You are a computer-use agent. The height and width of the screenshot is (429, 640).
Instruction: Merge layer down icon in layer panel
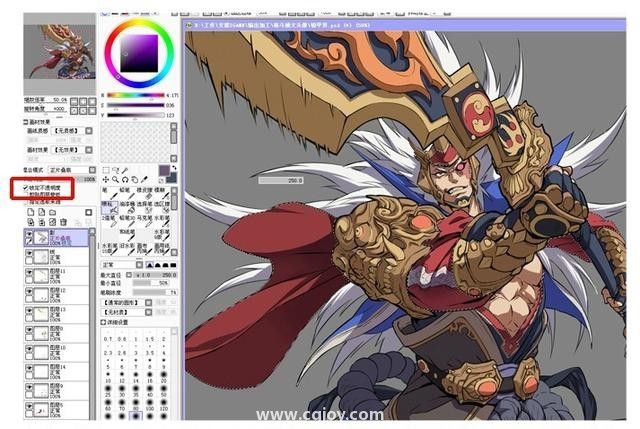[42, 222]
